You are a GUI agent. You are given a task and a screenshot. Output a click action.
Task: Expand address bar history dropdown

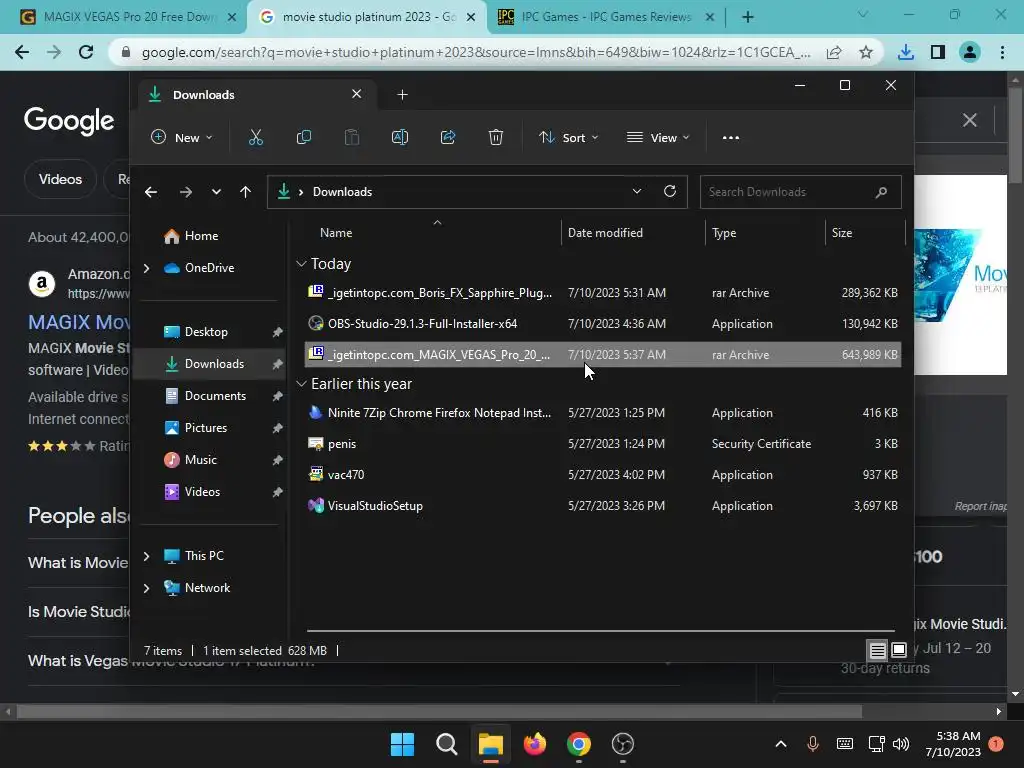coord(637,191)
